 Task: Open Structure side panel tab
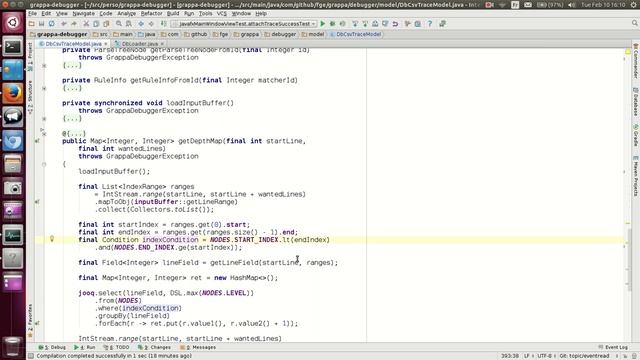click(x=30, y=97)
